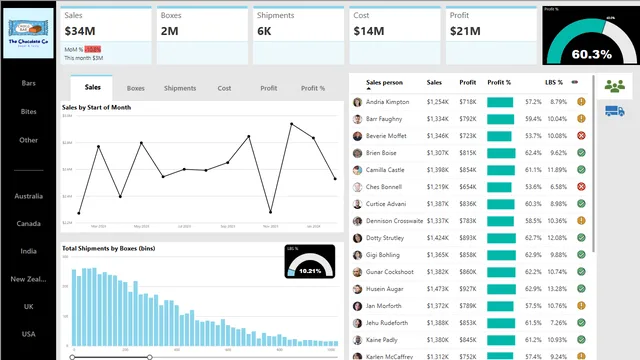The height and width of the screenshot is (360, 640).
Task: Click the Boxes 2M card
Action: point(202,36)
